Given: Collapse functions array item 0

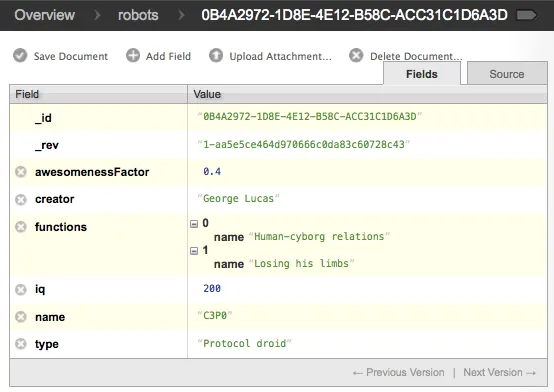Looking at the screenshot, I should tap(194, 224).
